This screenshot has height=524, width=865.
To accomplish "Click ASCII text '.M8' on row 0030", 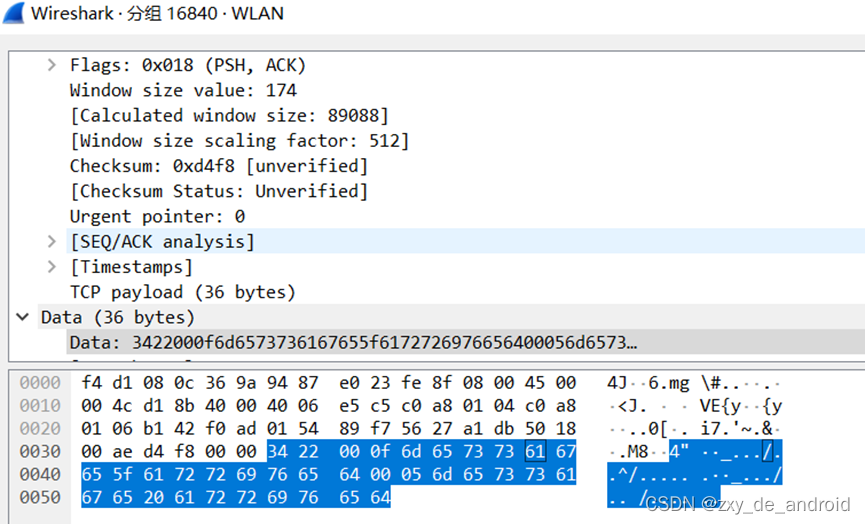I will (633, 452).
